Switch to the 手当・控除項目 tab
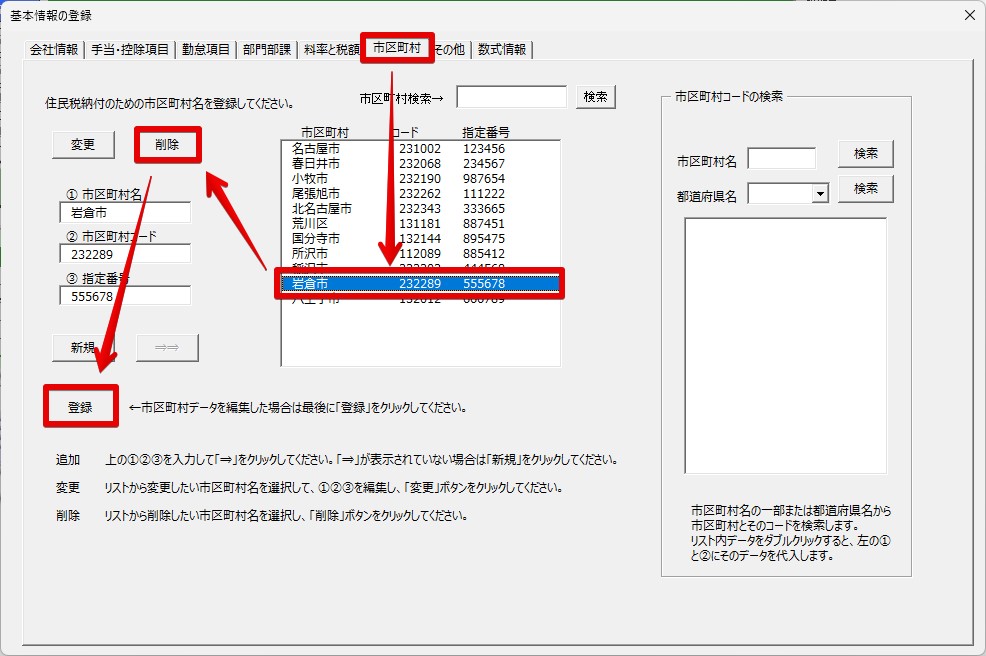 [130, 49]
